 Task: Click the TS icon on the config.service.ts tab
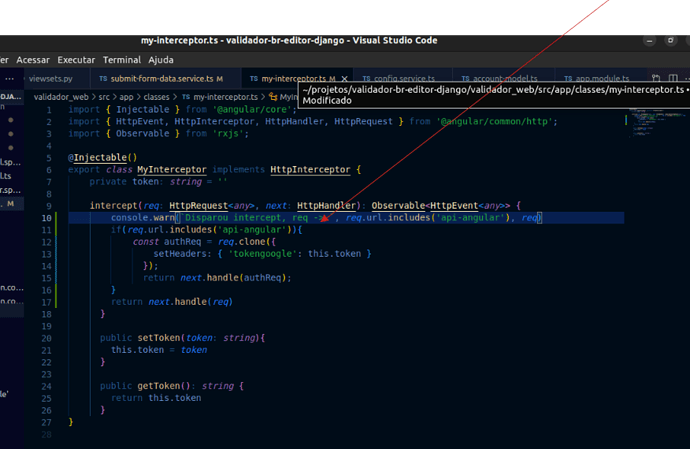(x=366, y=79)
